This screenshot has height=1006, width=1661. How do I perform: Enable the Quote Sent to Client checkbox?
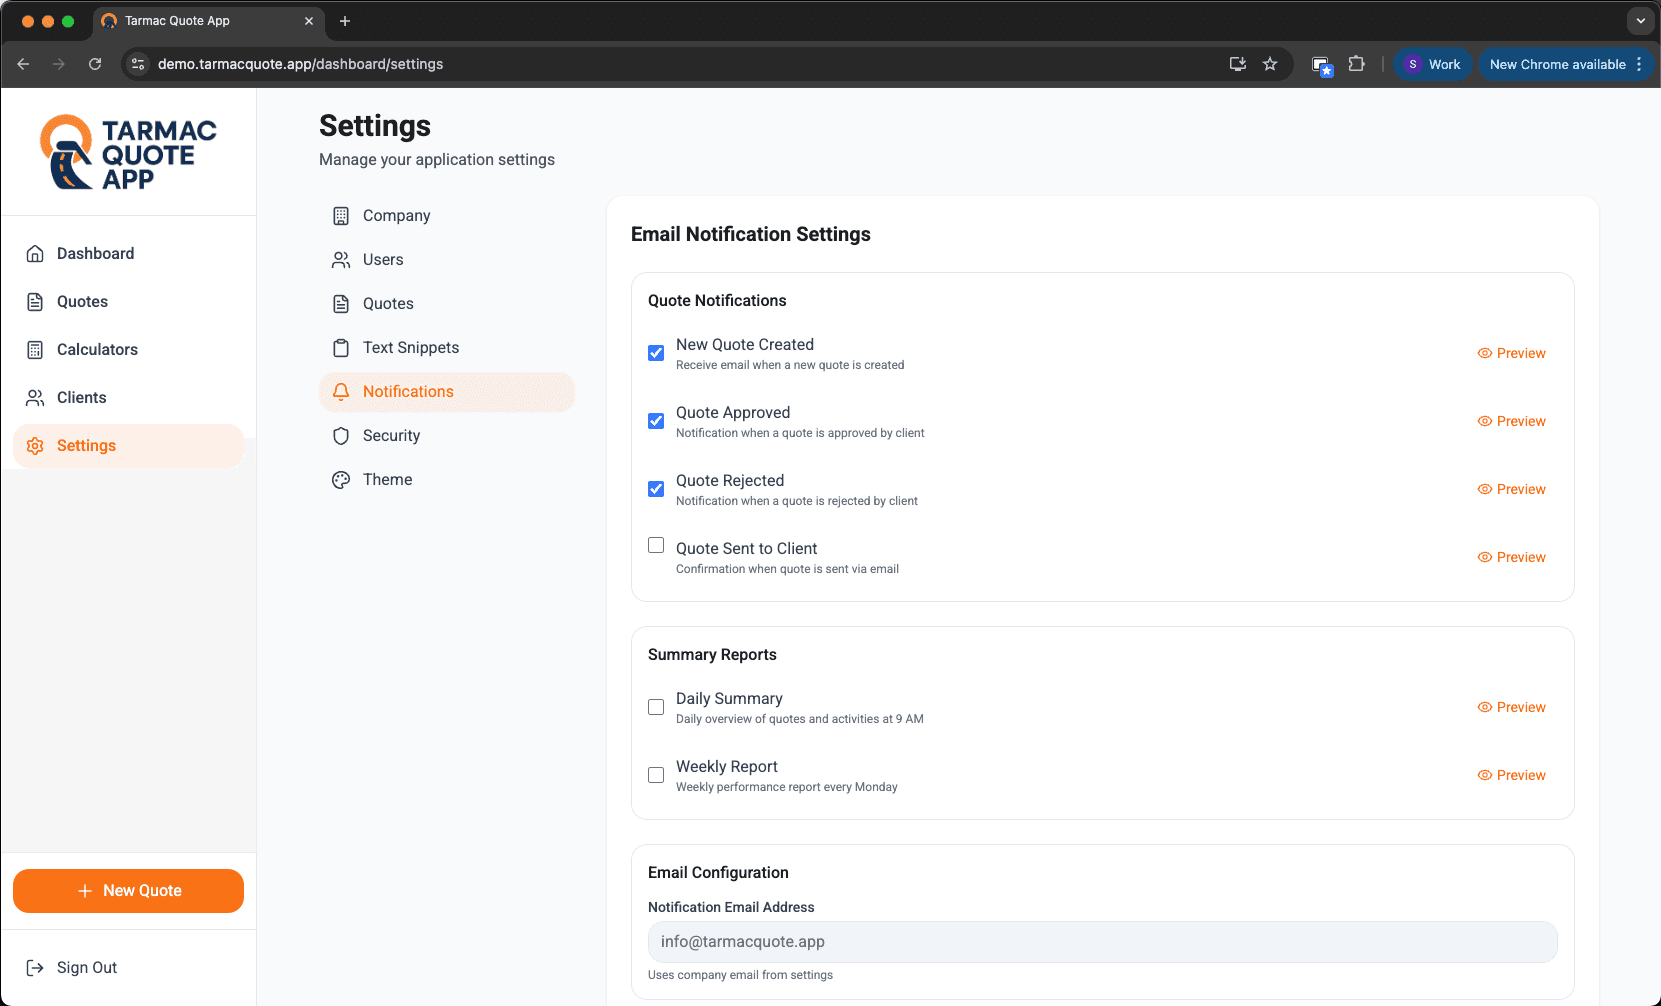(x=656, y=545)
